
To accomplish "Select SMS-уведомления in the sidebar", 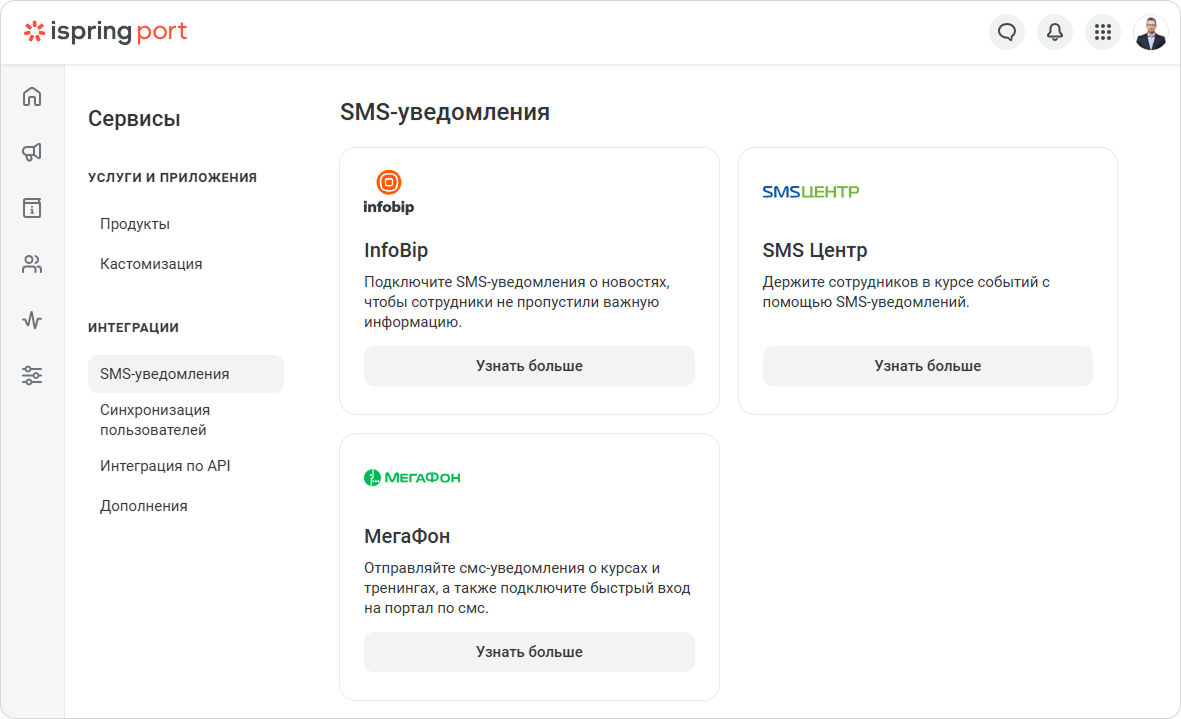I will (185, 374).
